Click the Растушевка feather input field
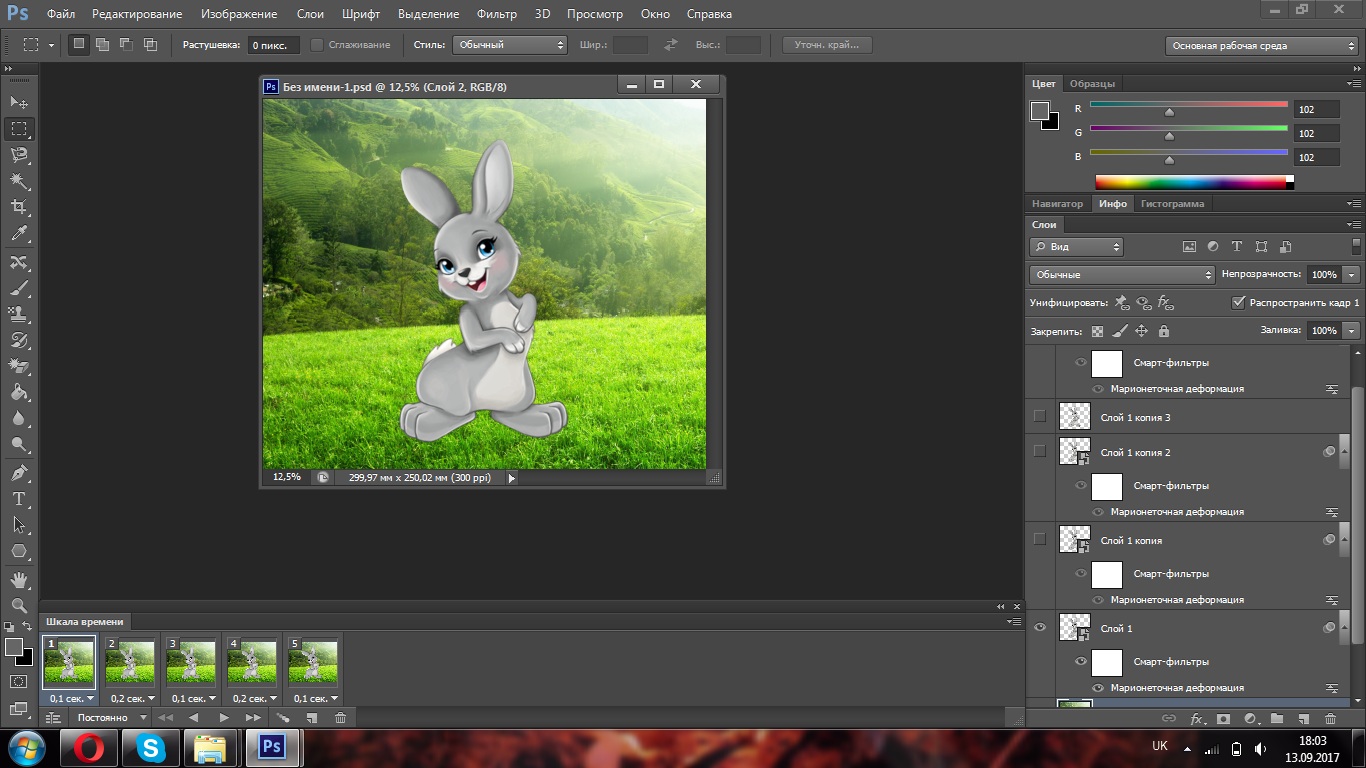The image size is (1366, 768). (x=274, y=45)
